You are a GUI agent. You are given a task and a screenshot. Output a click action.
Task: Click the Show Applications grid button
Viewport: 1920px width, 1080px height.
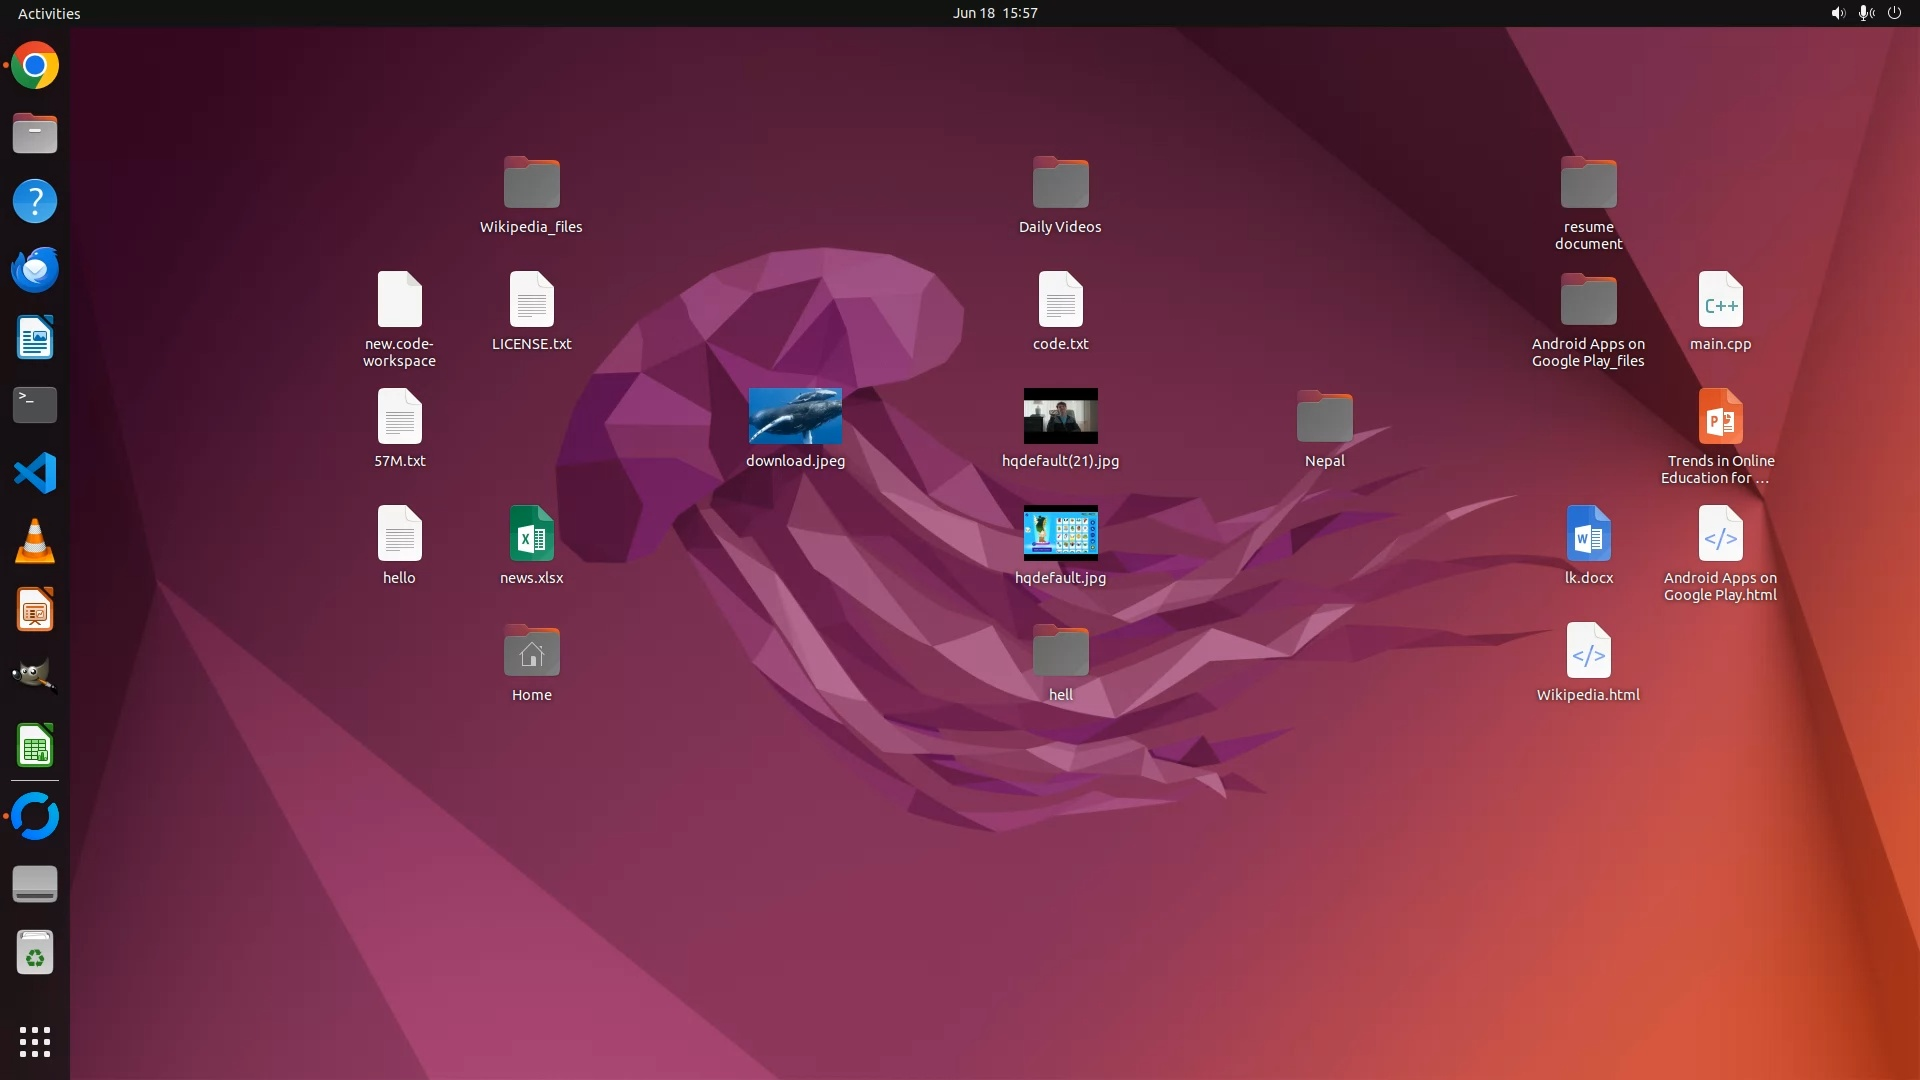pyautogui.click(x=35, y=1041)
